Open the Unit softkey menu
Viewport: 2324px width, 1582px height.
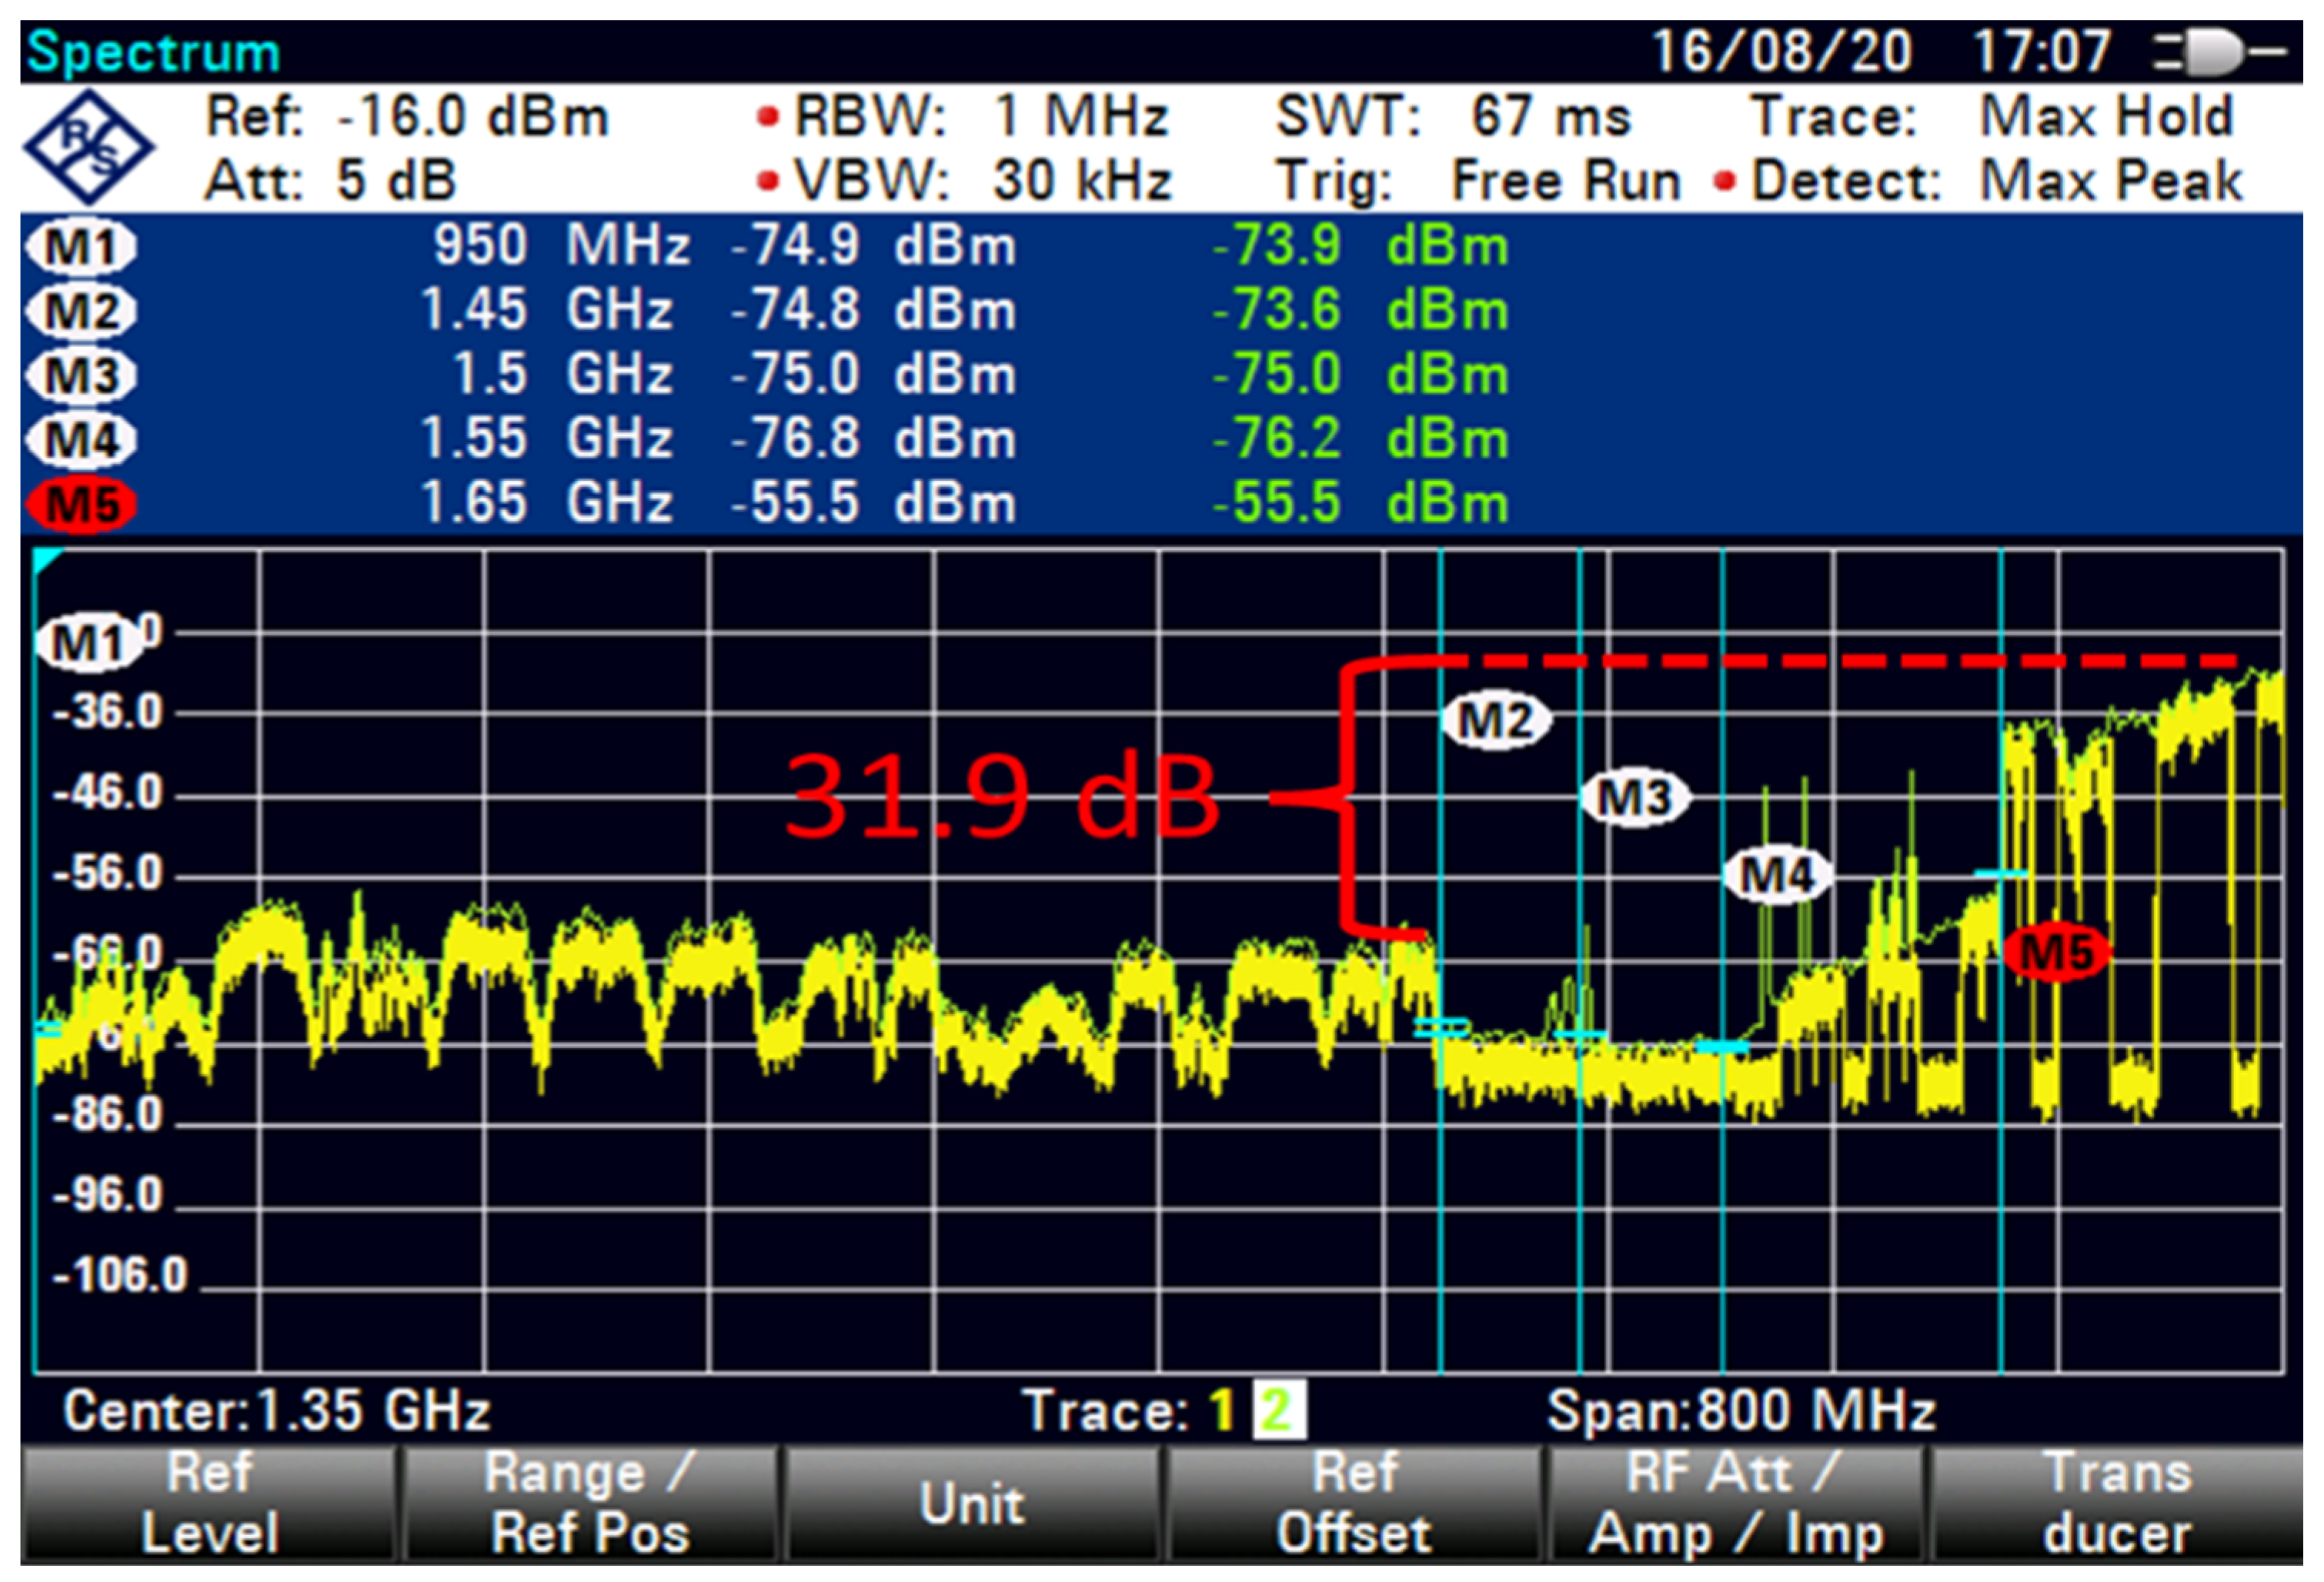click(971, 1503)
